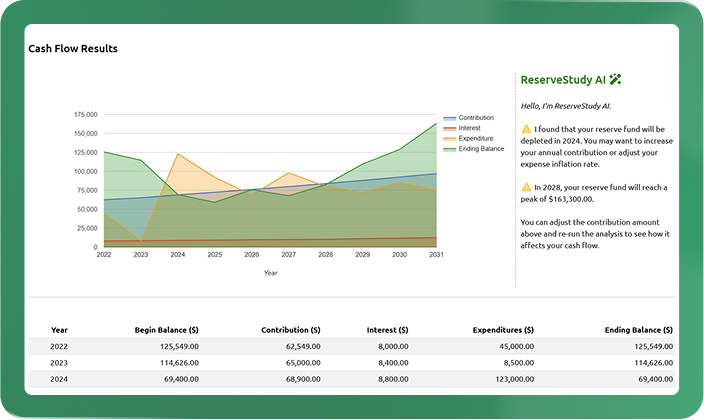Click the 2028 label on chart x-axis

coord(326,255)
